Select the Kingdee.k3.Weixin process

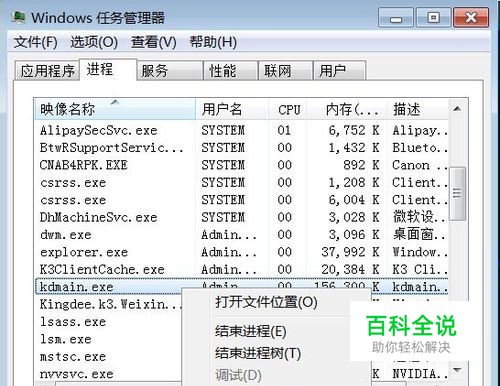108,304
